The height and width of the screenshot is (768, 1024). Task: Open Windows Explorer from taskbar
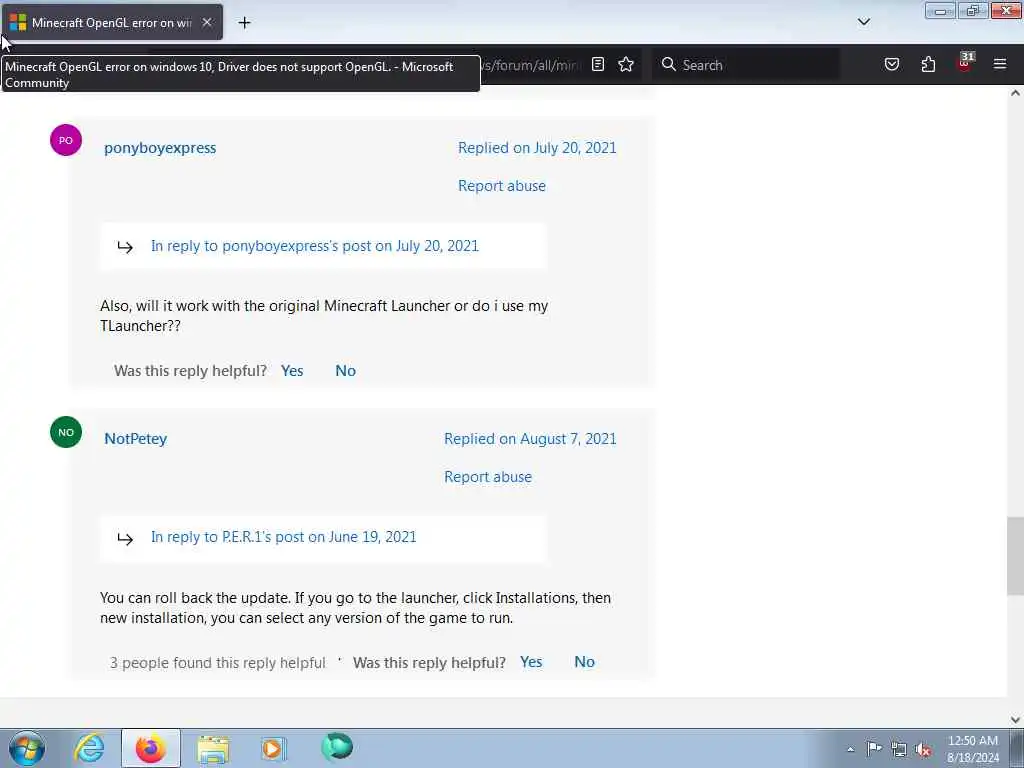pos(213,748)
